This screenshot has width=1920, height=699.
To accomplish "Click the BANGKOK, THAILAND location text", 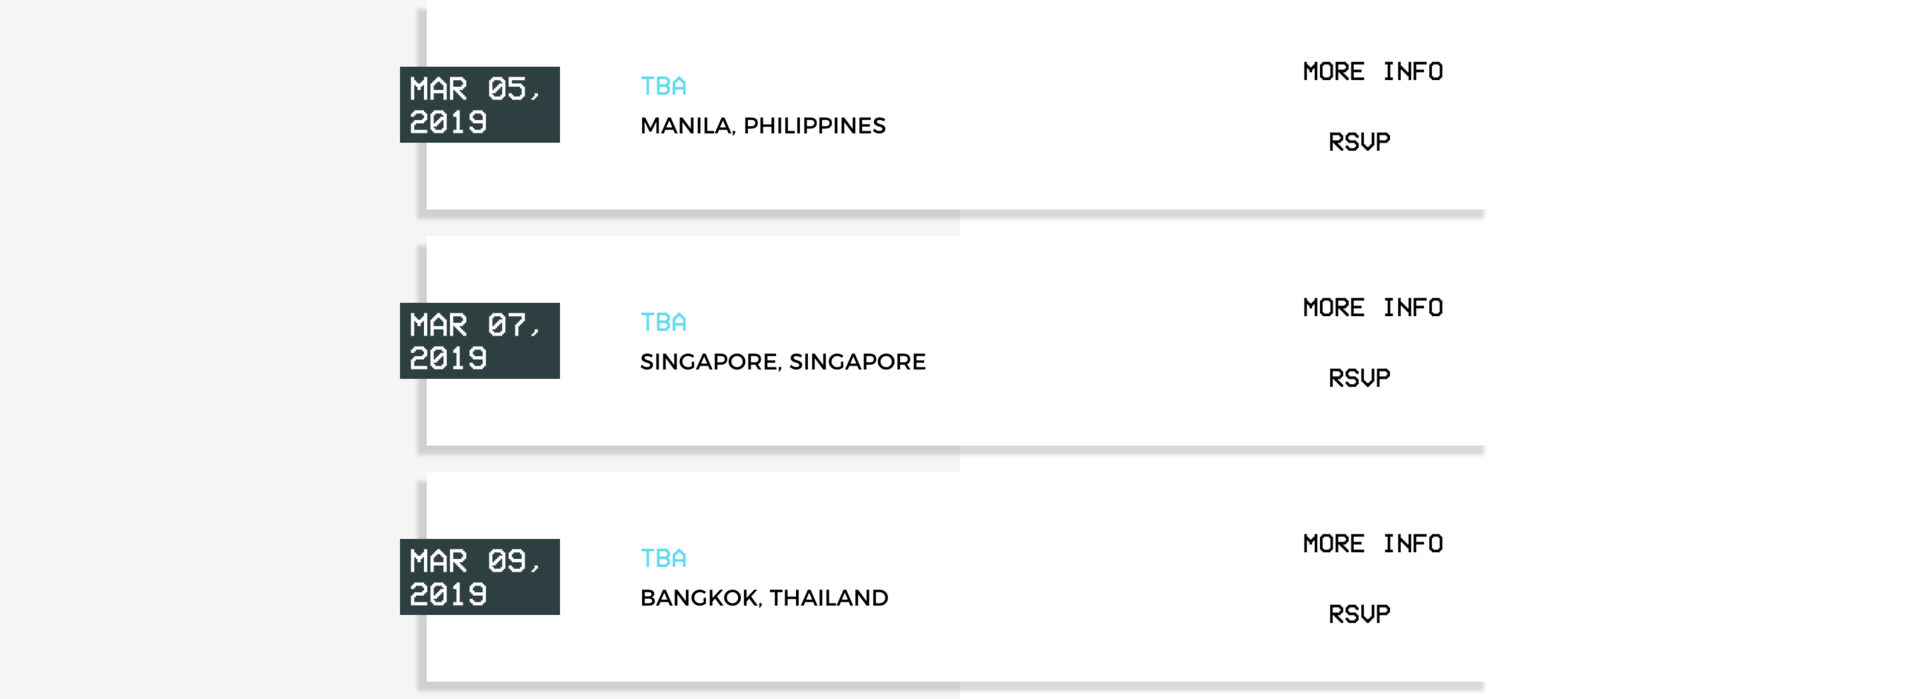I will pyautogui.click(x=764, y=598).
